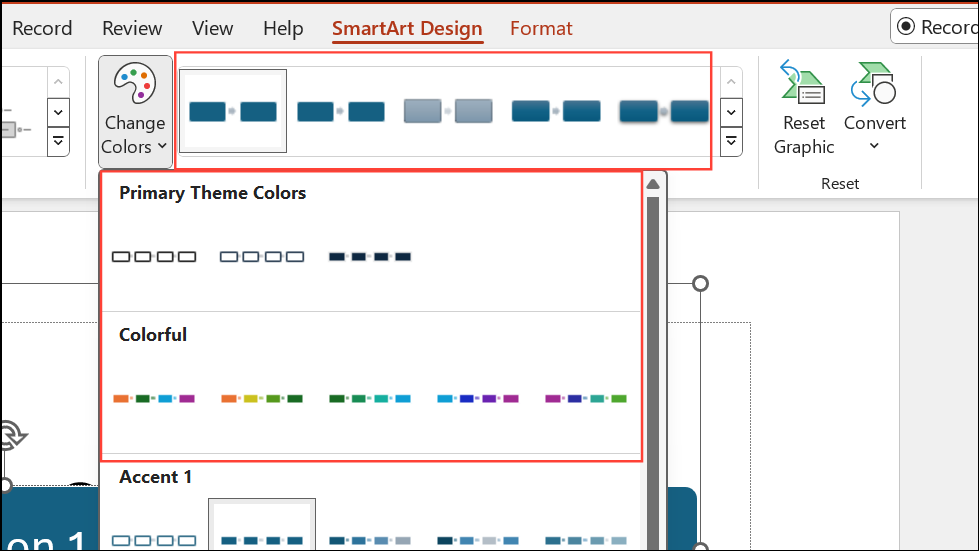Choose Colorful scheme with blue to magenta

(x=478, y=399)
